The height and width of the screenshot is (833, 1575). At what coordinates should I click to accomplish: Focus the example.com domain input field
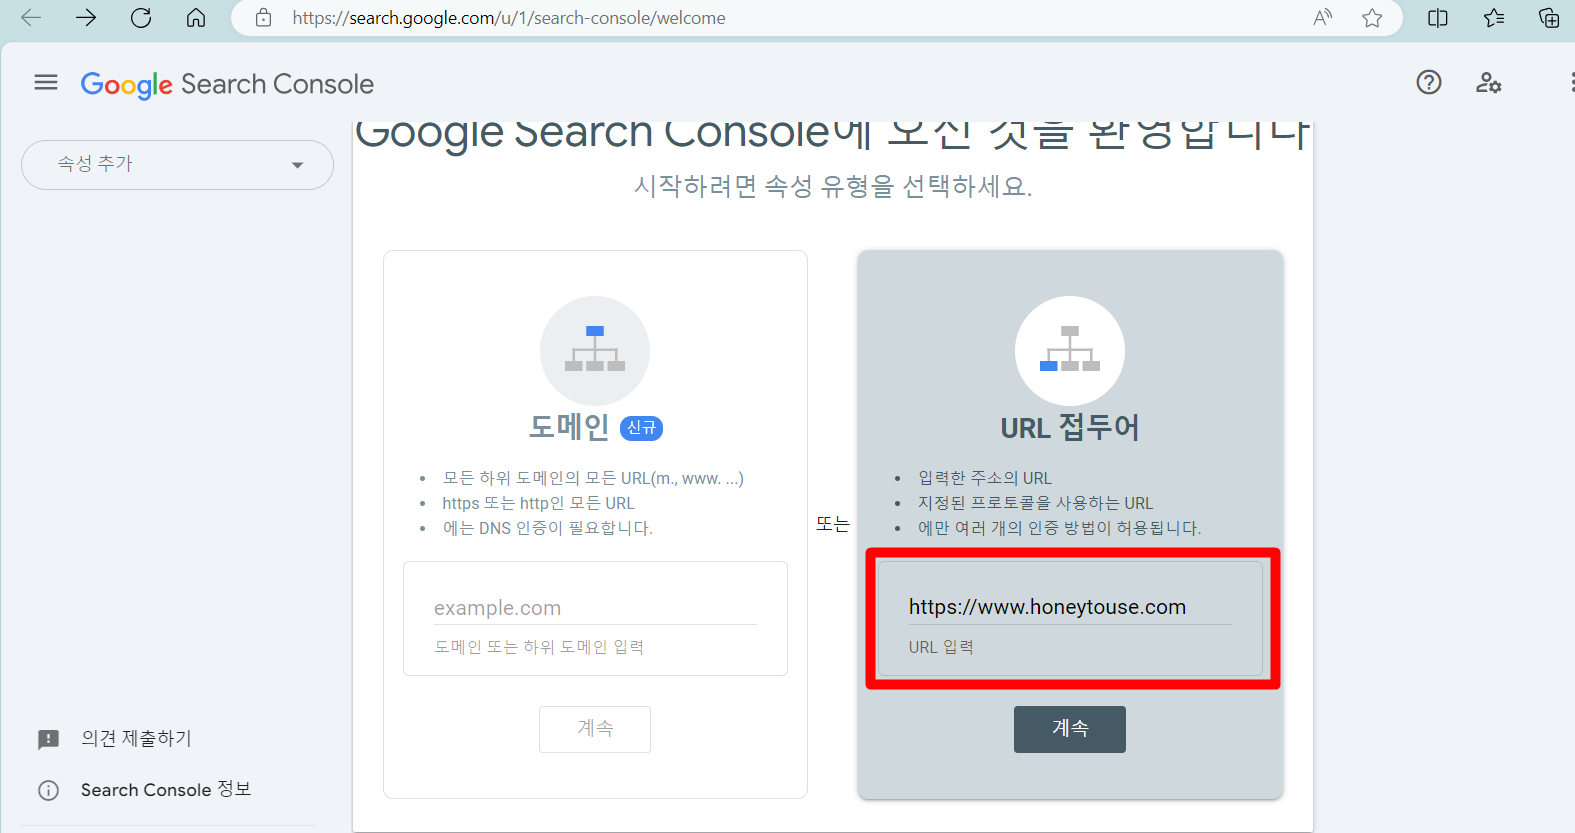click(x=595, y=608)
